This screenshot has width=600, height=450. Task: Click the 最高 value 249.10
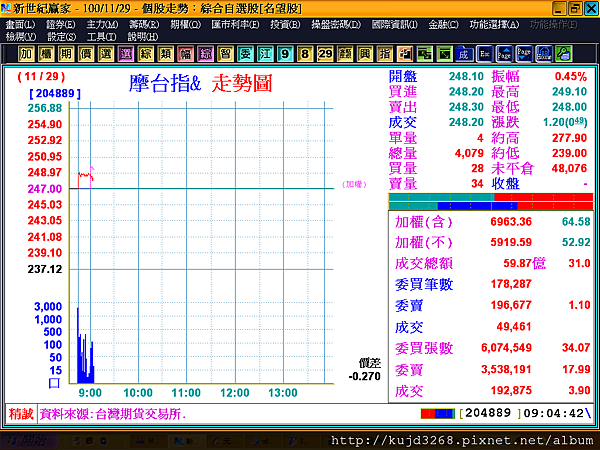tap(569, 91)
